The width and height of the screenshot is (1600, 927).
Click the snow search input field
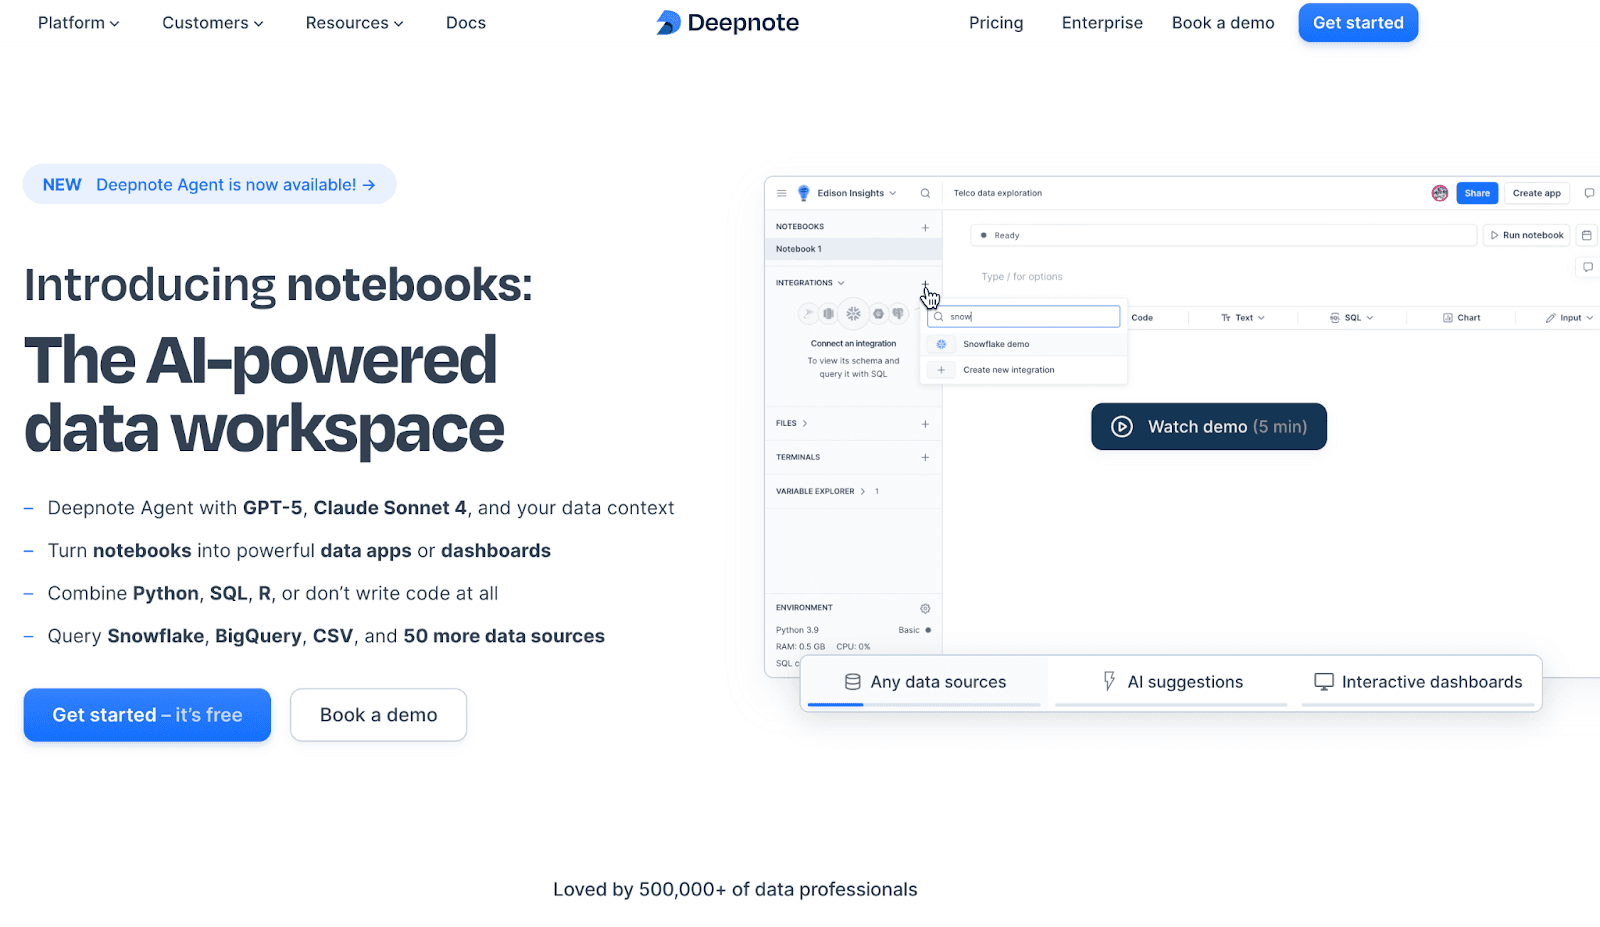pyautogui.click(x=1023, y=315)
